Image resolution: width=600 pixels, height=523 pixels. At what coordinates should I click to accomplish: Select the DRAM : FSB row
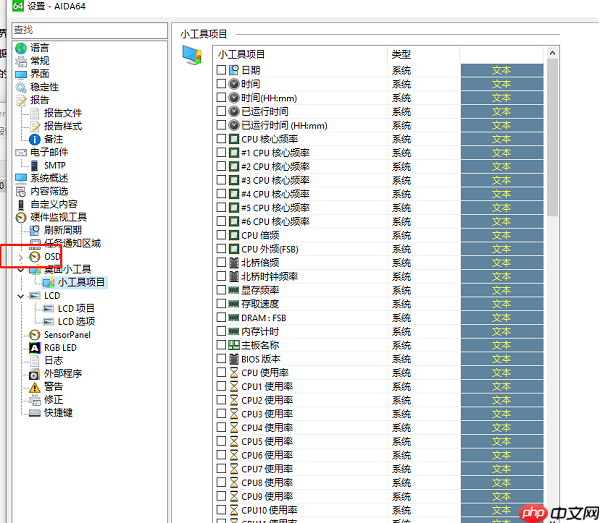coord(264,318)
